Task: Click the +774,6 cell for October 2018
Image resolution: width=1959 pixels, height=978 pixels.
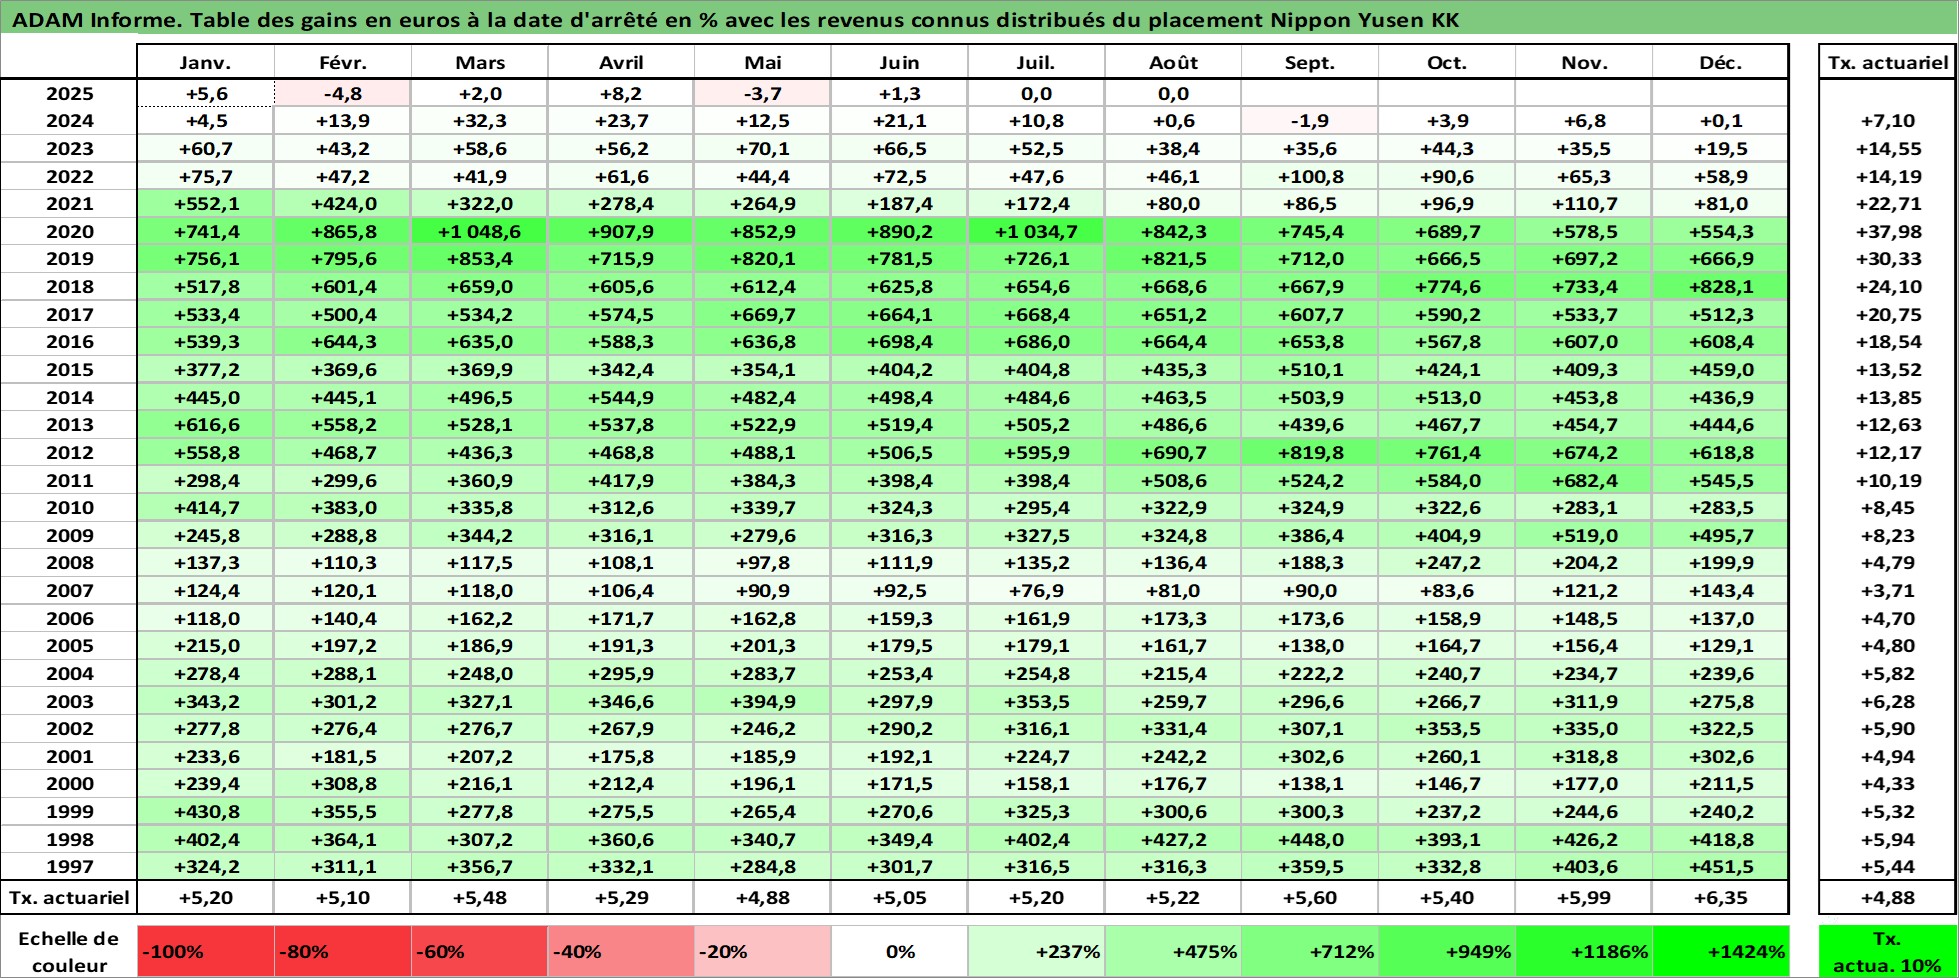Action: click(1447, 286)
